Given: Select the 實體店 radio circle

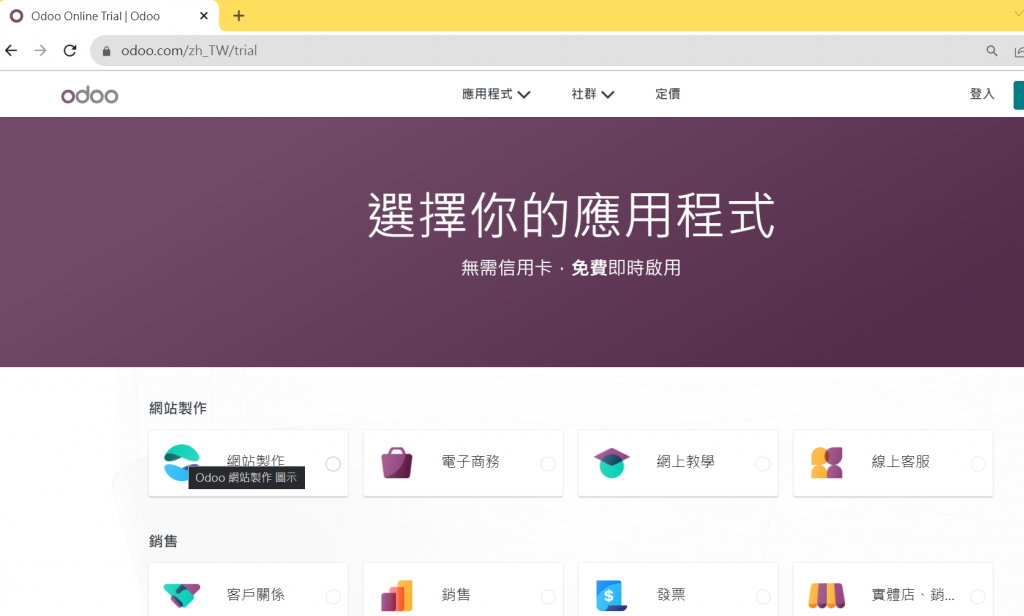Looking at the screenshot, I should pos(978,596).
